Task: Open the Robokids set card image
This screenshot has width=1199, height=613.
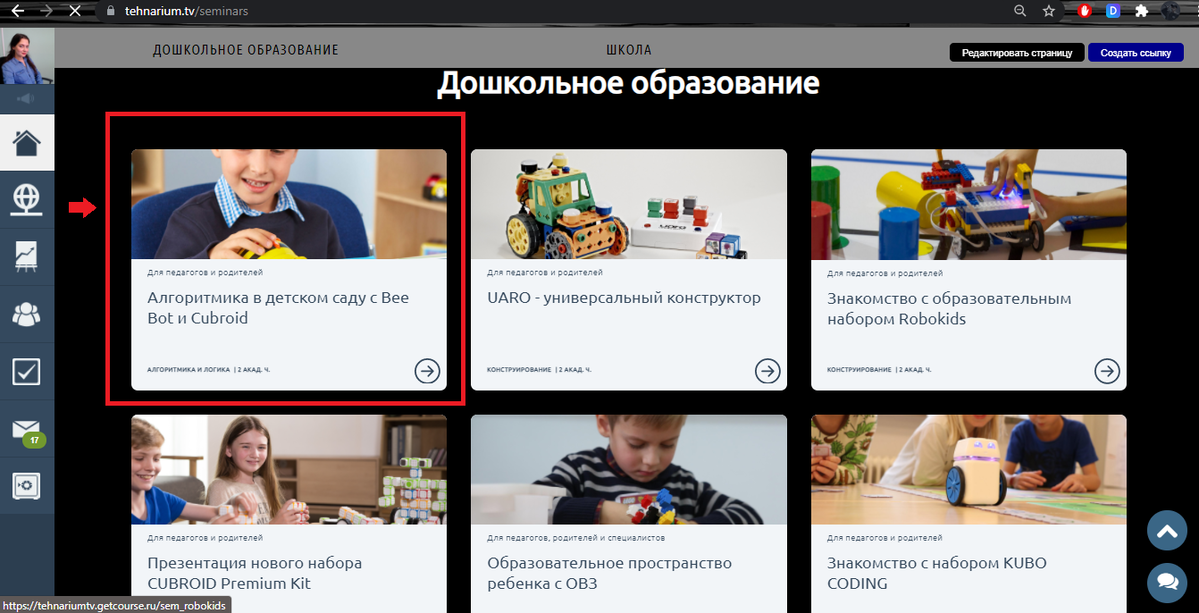Action: pos(969,204)
